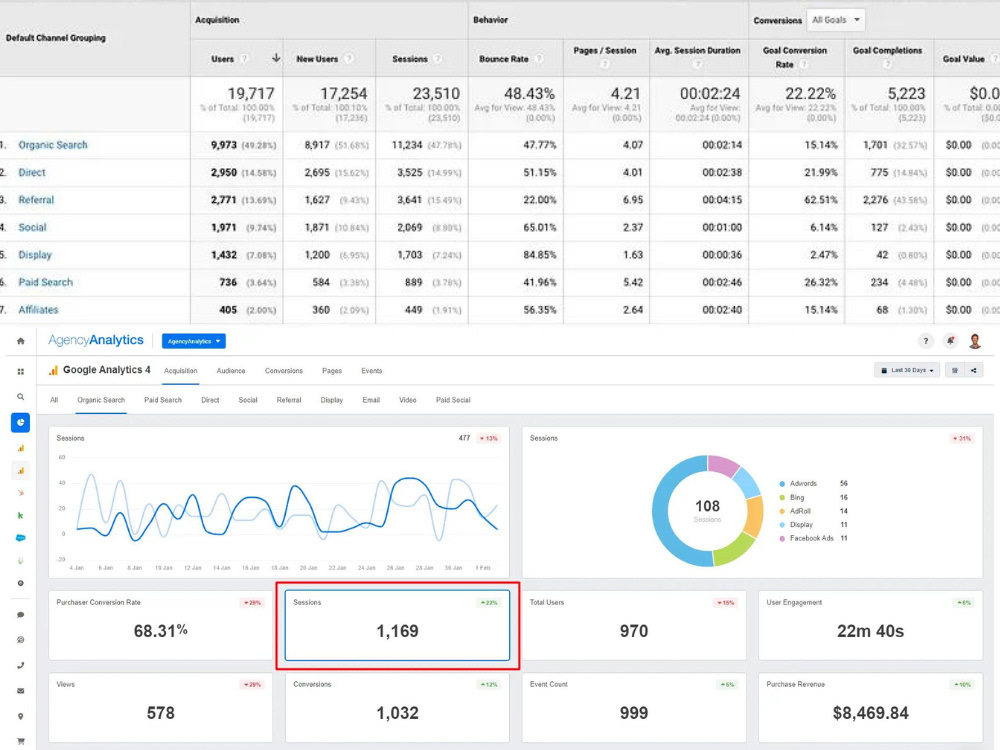Image resolution: width=1000 pixels, height=750 pixels.
Task: Click the sort arrow in Users column
Action: (x=276, y=58)
